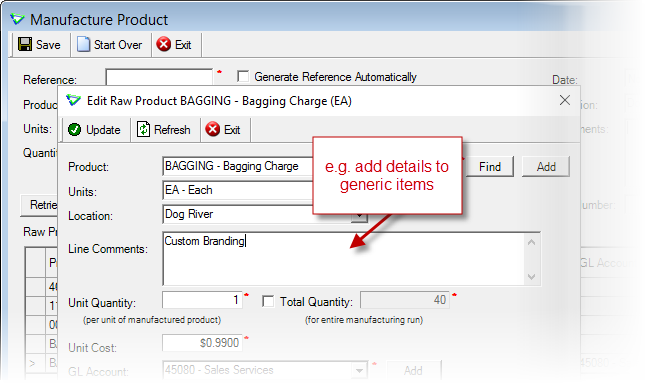Image resolution: width=653 pixels, height=387 pixels.
Task: Click the Manufacture Product window logo icon
Action: click(17, 19)
